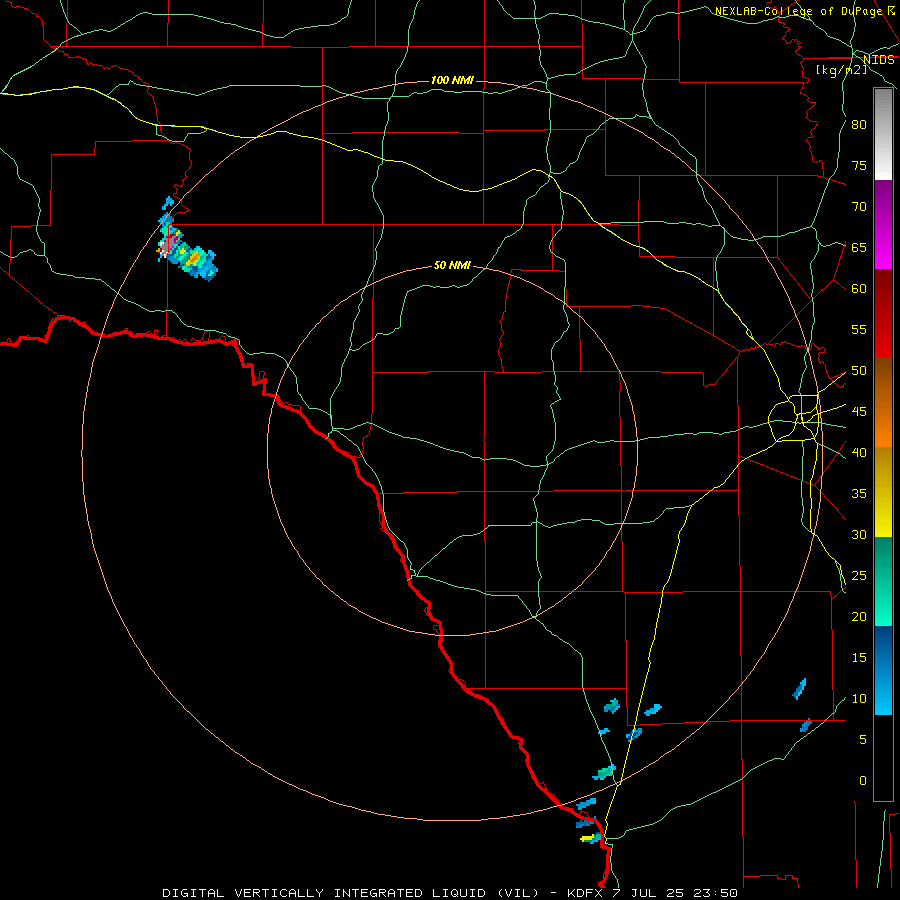Viewport: 900px width, 900px height.
Task: Click the 23:50 timestamp in the caption
Action: (x=717, y=893)
